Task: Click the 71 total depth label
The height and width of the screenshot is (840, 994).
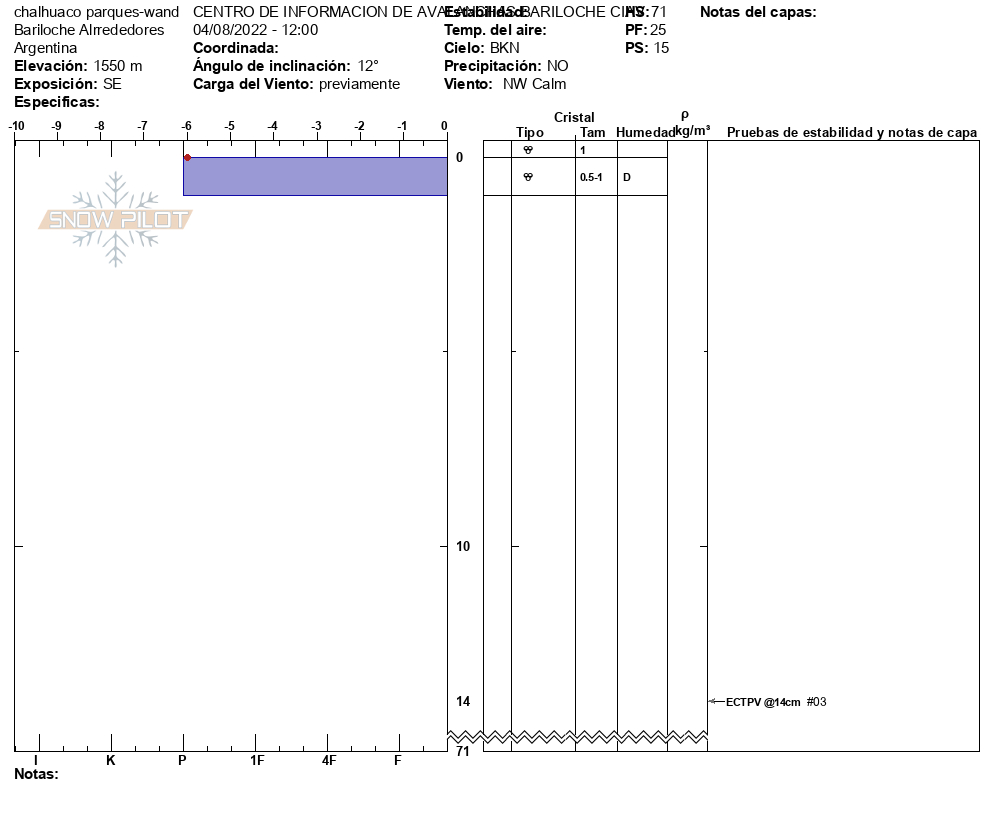Action: (462, 751)
